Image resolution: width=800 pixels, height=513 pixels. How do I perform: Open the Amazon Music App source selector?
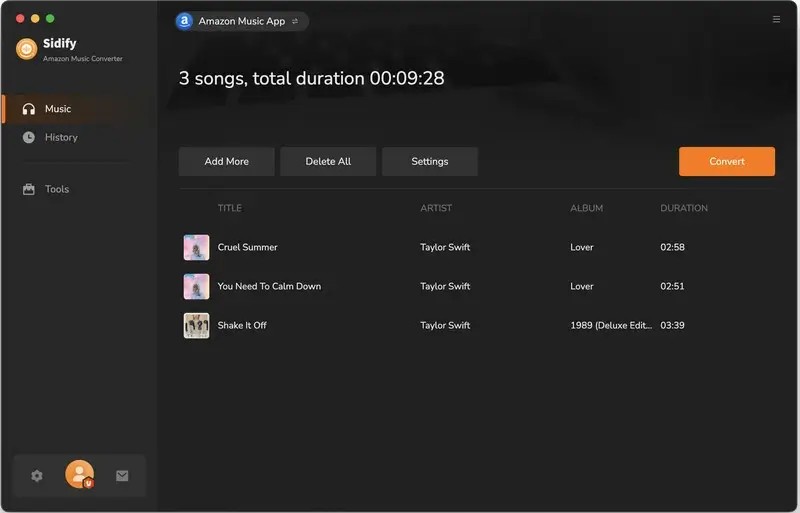coord(242,21)
